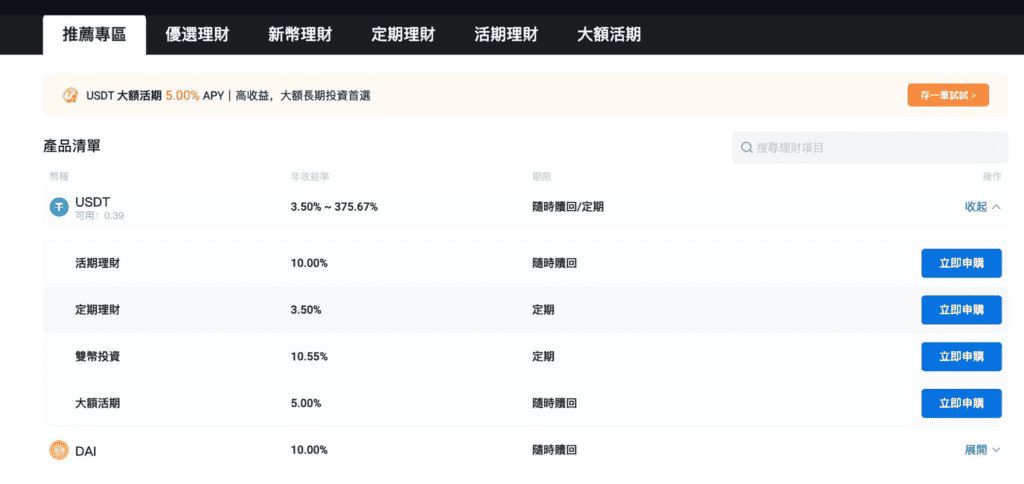1024x484 pixels.
Task: Click the USDT coin icon
Action: coord(59,207)
